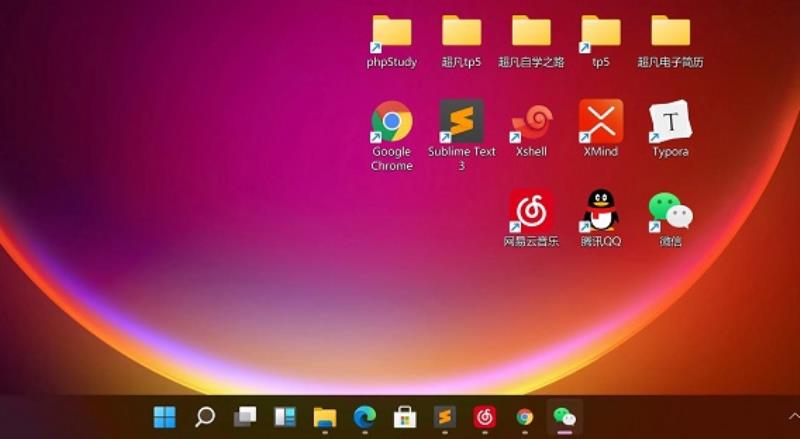The width and height of the screenshot is (800, 439).
Task: Open the Widgets panel from the taskbar
Action: click(285, 417)
